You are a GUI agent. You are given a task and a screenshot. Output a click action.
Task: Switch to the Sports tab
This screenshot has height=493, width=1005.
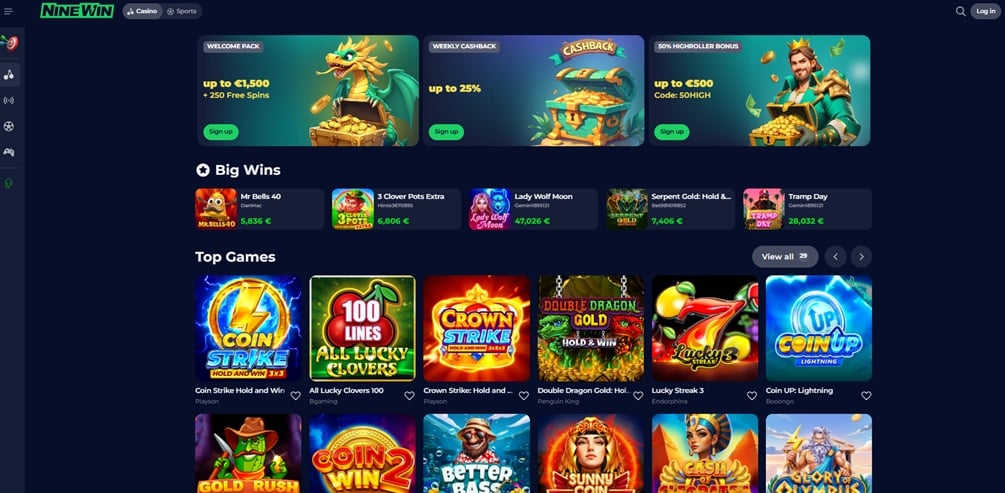(x=182, y=11)
